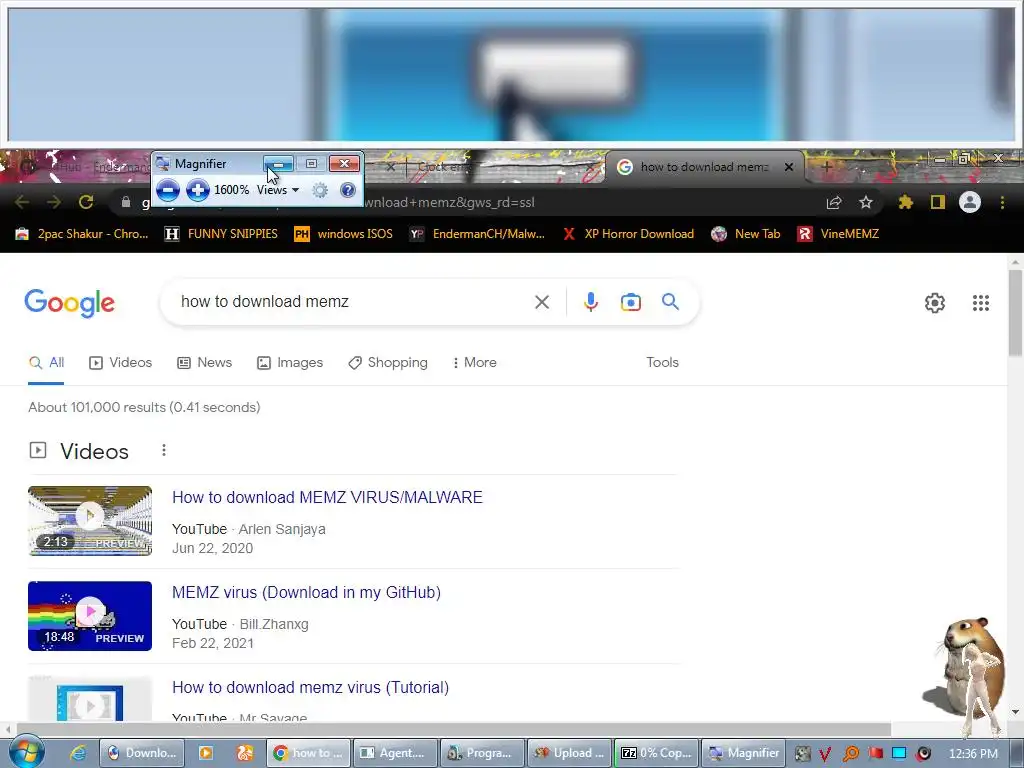Open the FUNNY SNIPPIES bookmark

(x=221, y=234)
